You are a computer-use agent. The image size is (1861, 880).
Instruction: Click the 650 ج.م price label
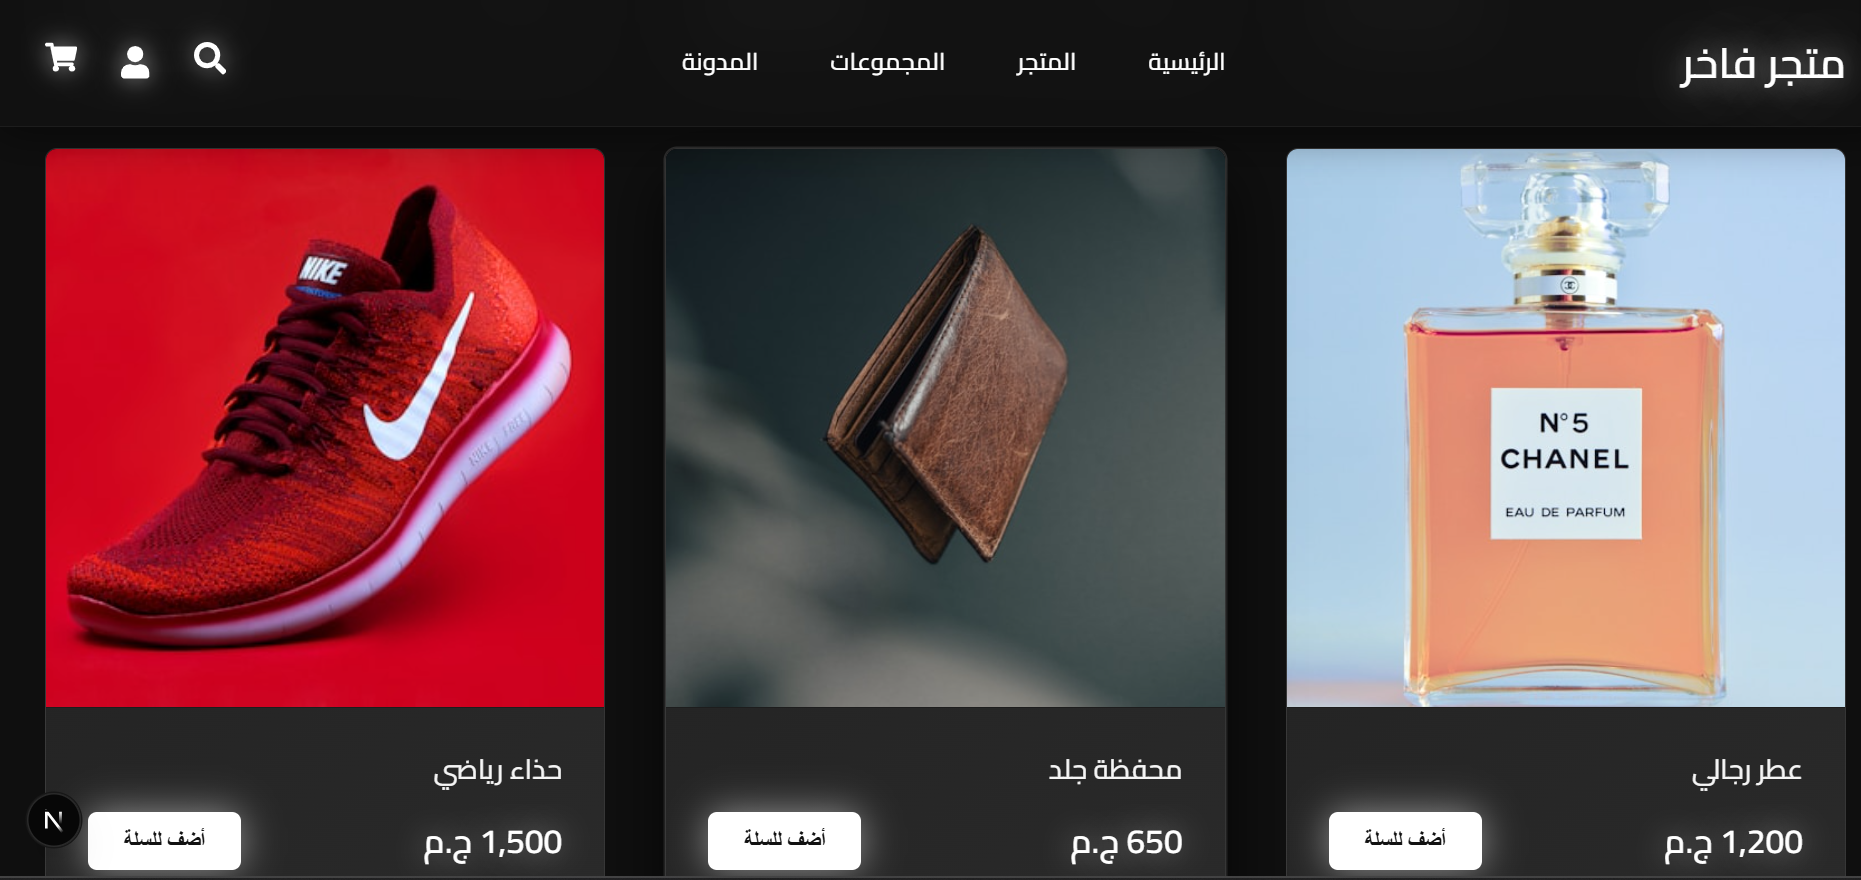click(1127, 843)
